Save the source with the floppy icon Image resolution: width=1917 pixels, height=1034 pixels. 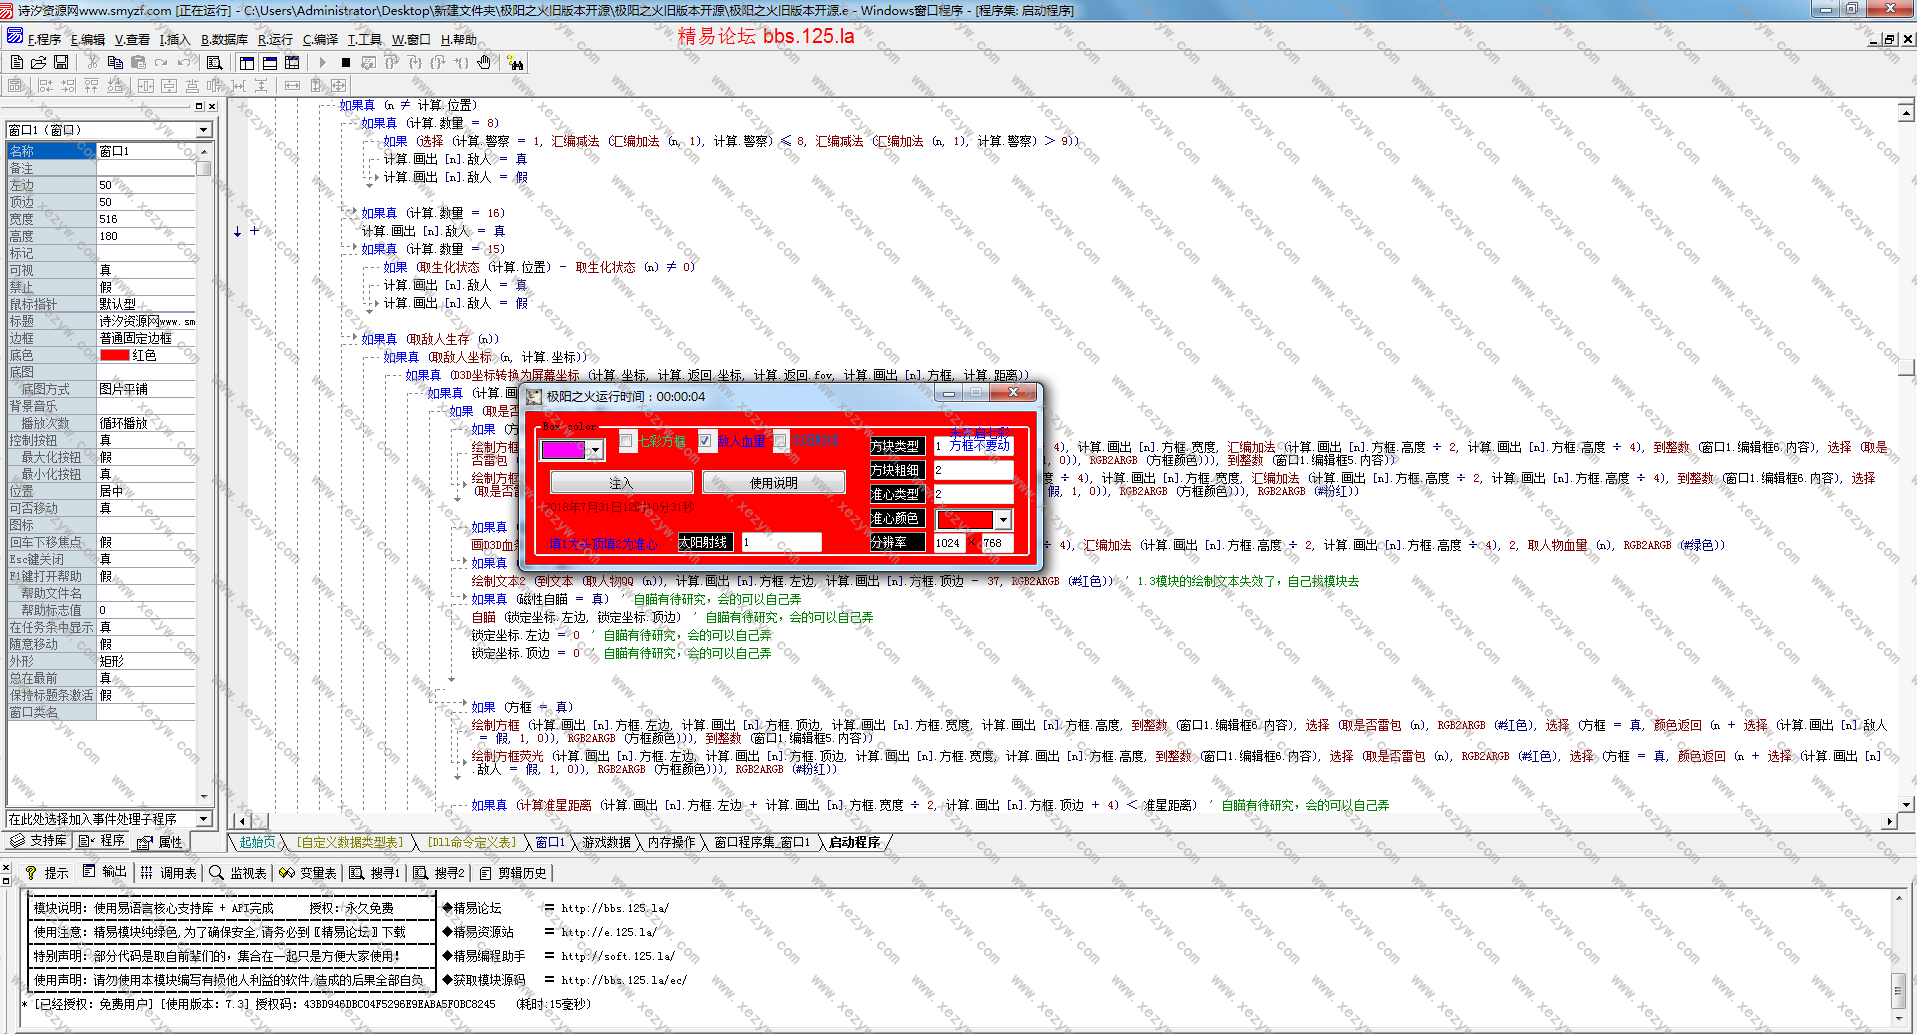pos(61,62)
